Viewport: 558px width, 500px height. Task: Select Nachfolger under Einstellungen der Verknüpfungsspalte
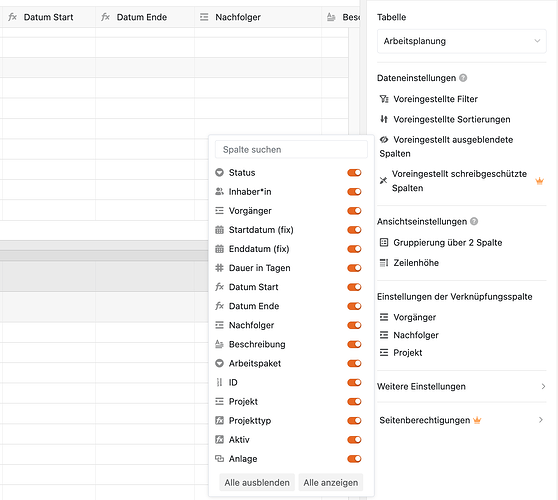tap(416, 335)
